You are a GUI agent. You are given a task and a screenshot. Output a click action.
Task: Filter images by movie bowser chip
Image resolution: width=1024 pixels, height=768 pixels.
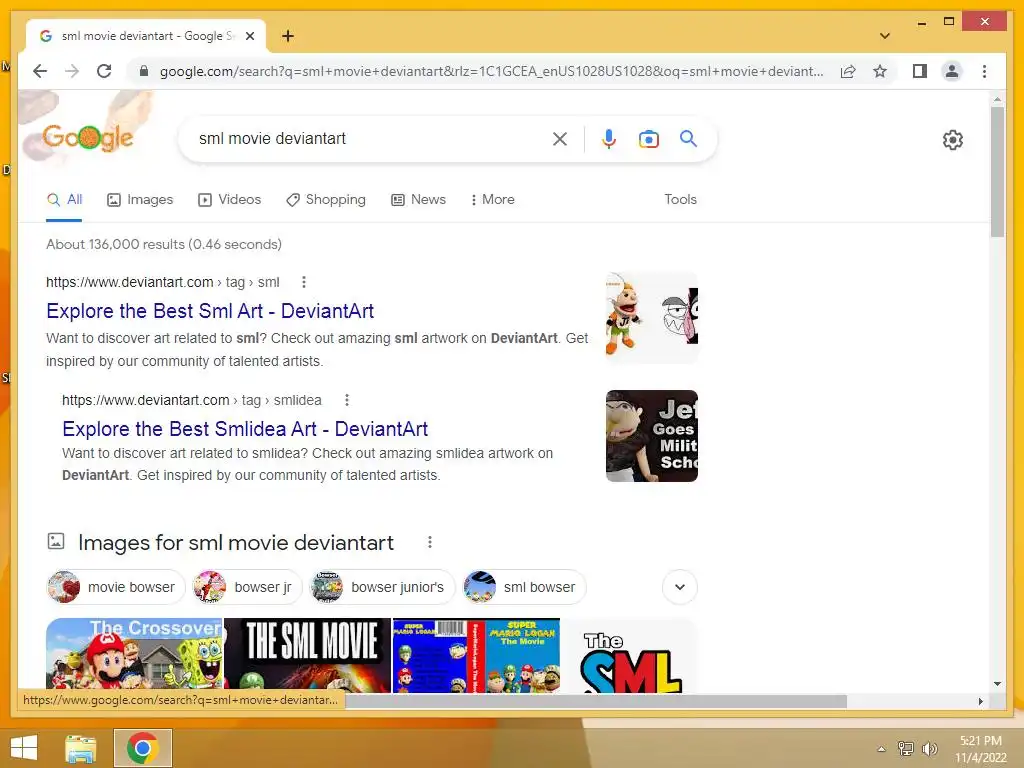coord(116,587)
